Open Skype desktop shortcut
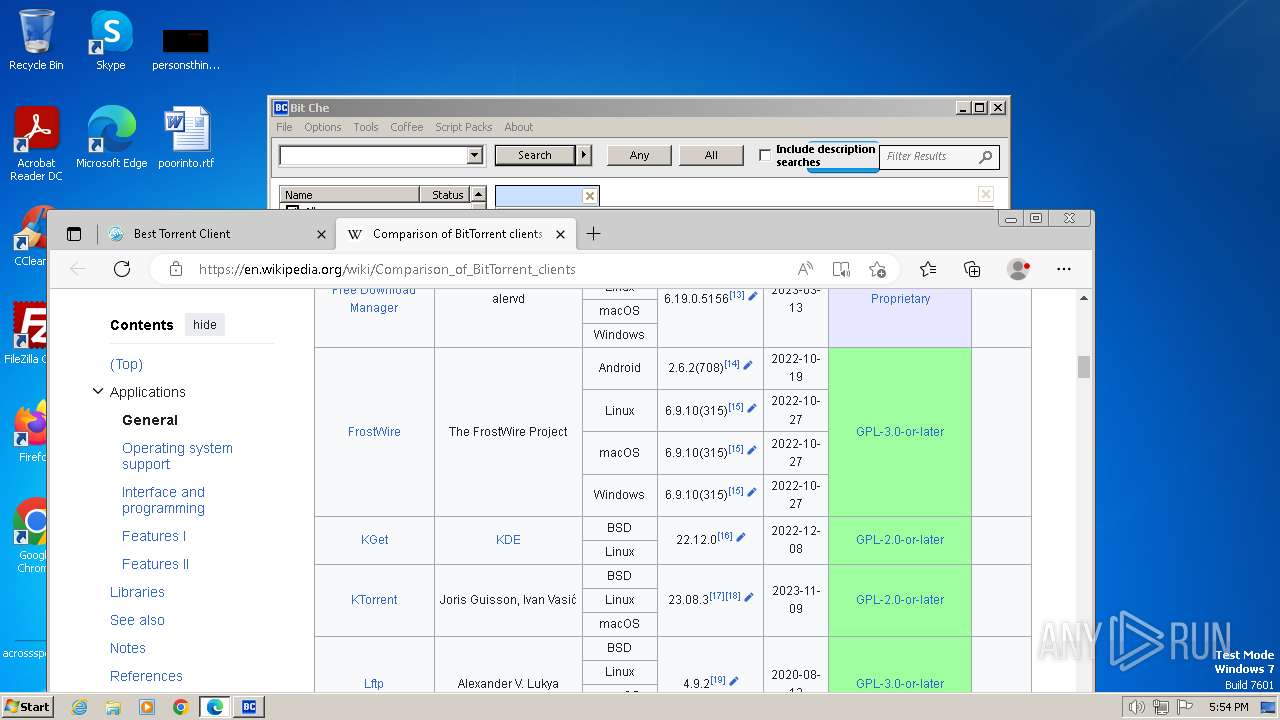The image size is (1280, 720). click(x=110, y=41)
